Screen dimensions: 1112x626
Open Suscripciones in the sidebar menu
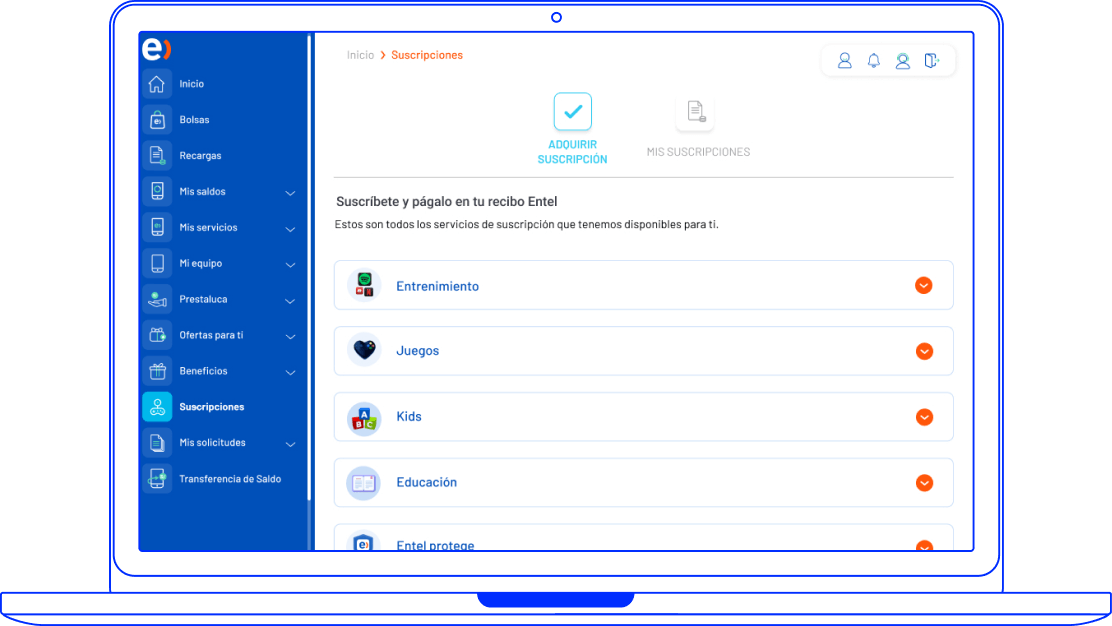tap(211, 407)
